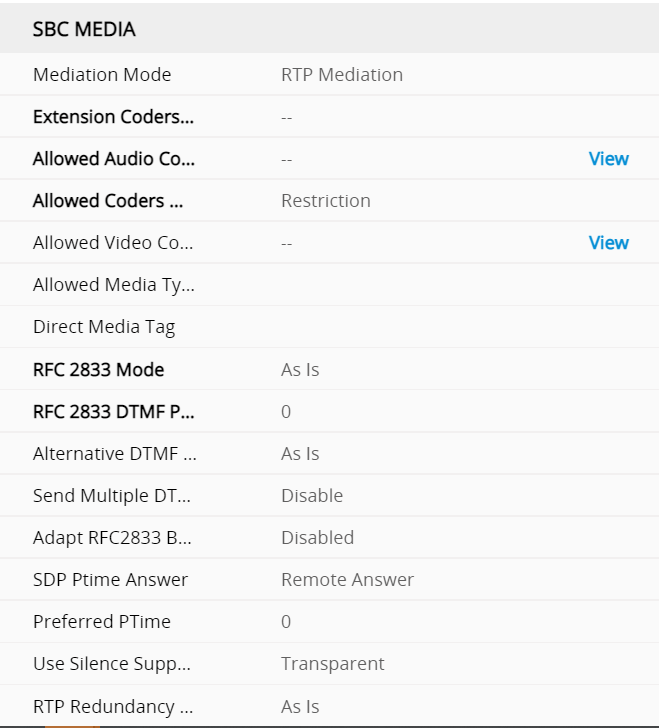659x728 pixels.
Task: Click the RTP Mediation value
Action: (x=342, y=75)
